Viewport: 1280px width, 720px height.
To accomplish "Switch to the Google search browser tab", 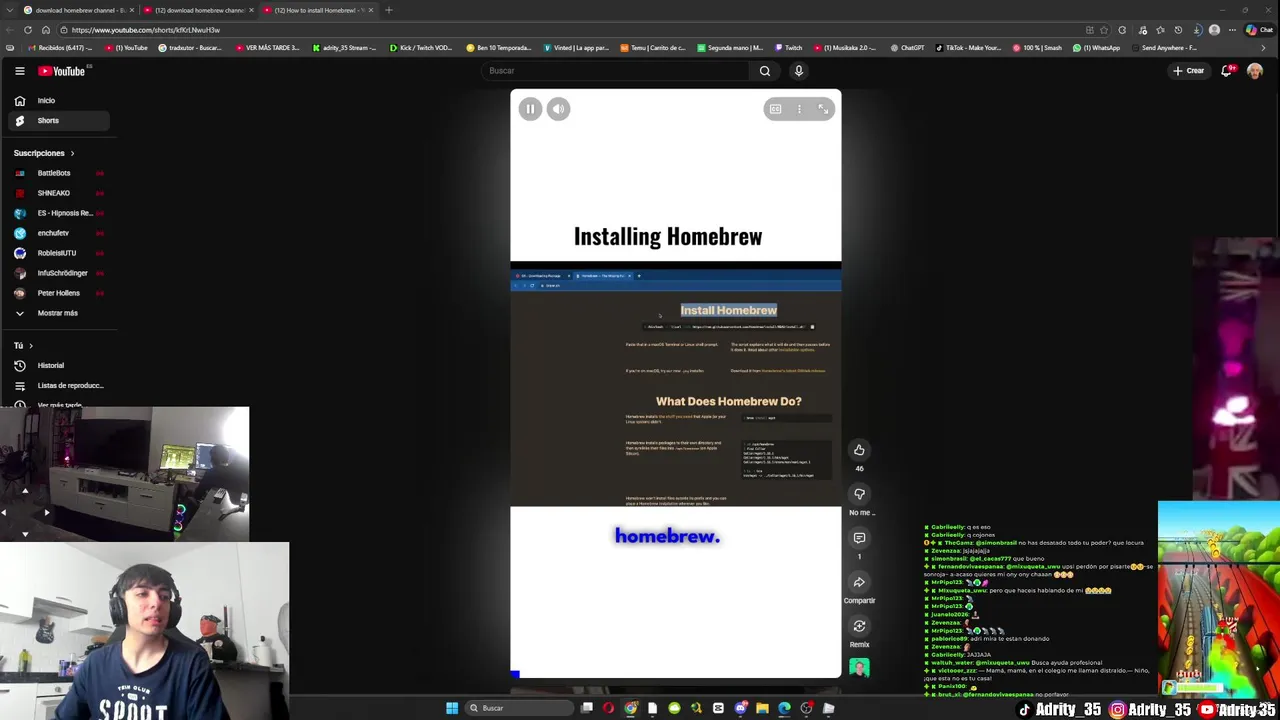I will tap(78, 10).
